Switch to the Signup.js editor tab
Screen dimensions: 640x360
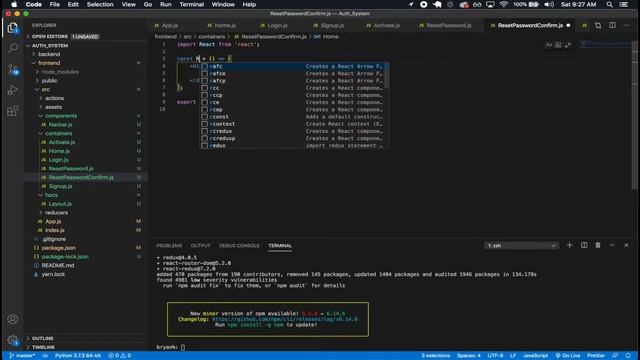[x=332, y=25]
